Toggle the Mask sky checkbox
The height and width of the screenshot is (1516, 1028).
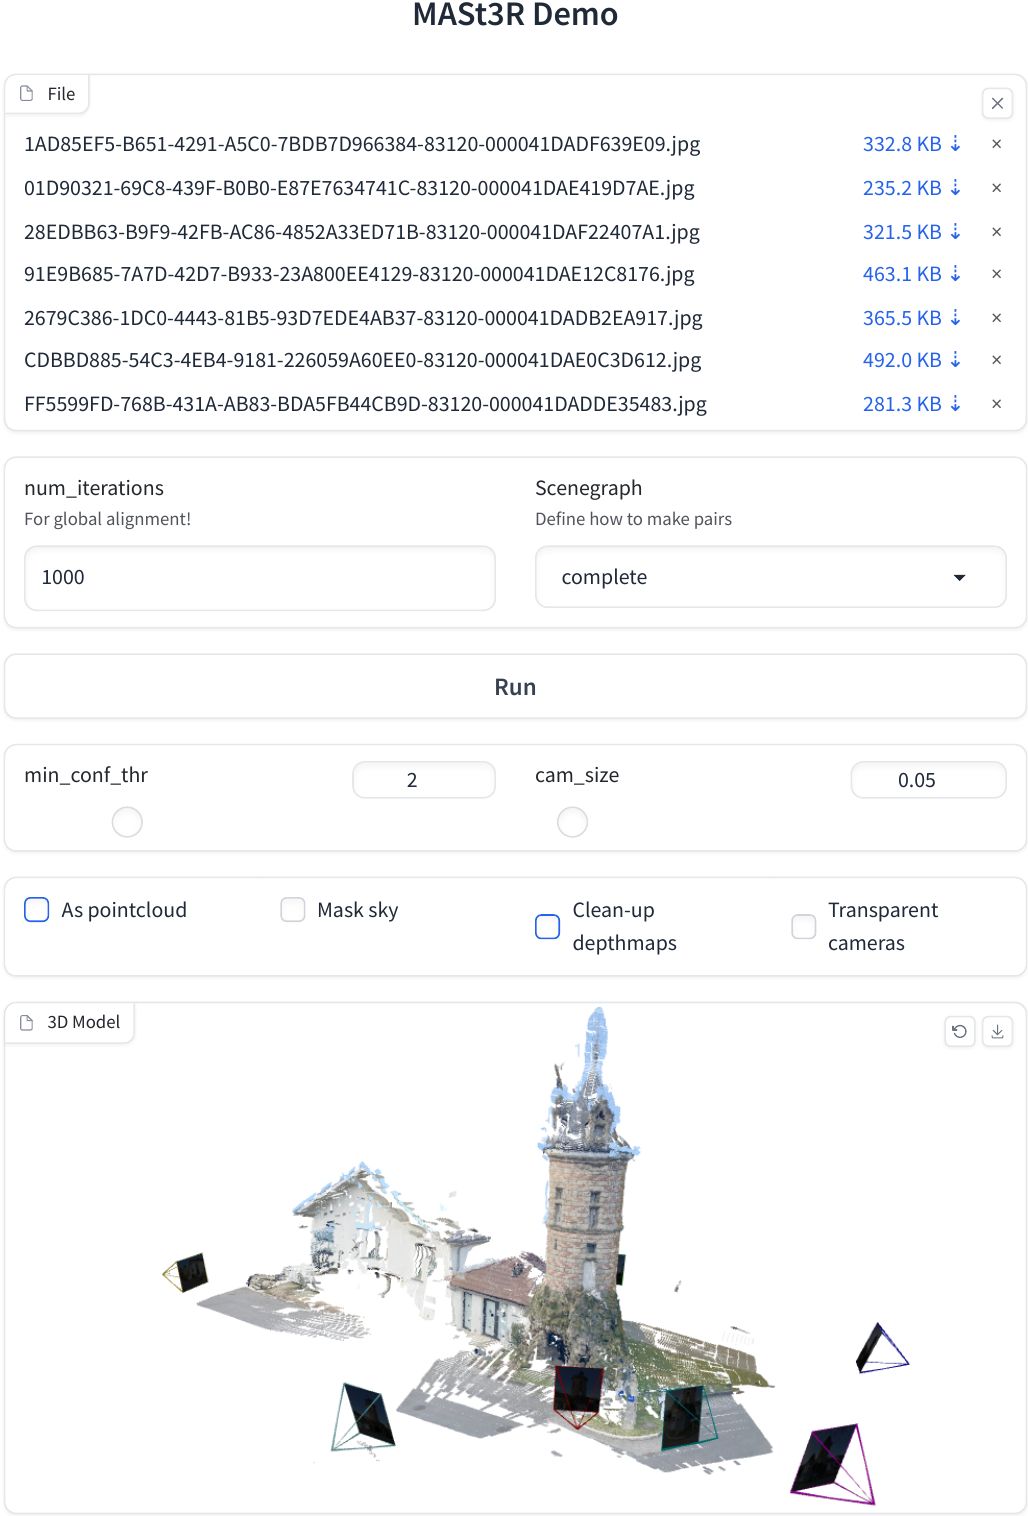[x=293, y=910]
